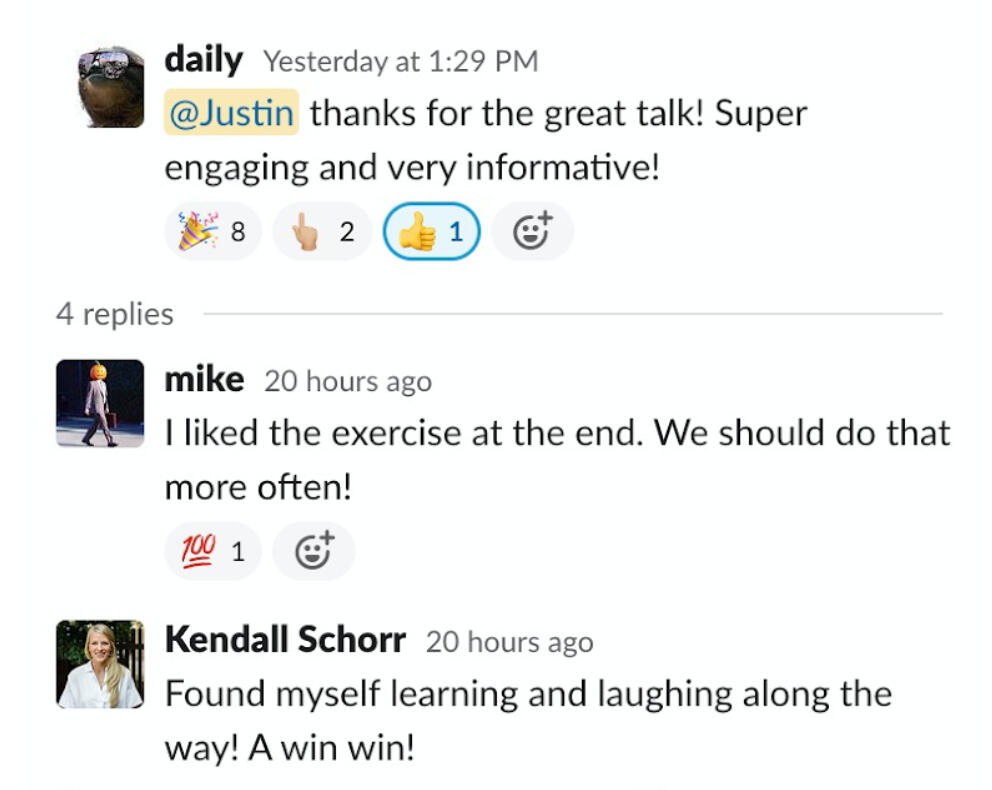Click the pointing finger reaction emoji
992x790 pixels.
point(306,232)
